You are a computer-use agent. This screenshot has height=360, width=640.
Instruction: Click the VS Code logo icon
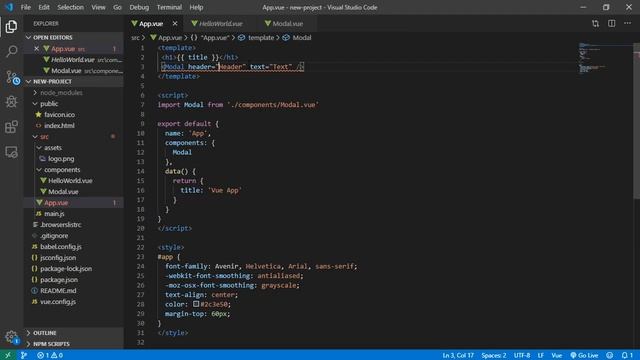(9, 7)
